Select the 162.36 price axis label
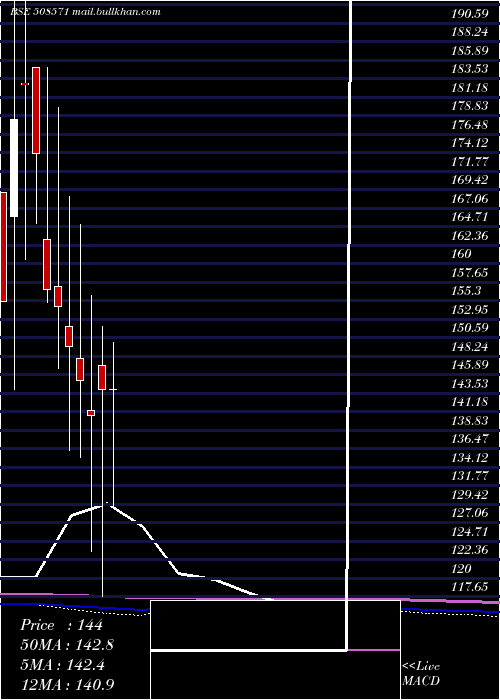500x700 pixels. point(470,236)
